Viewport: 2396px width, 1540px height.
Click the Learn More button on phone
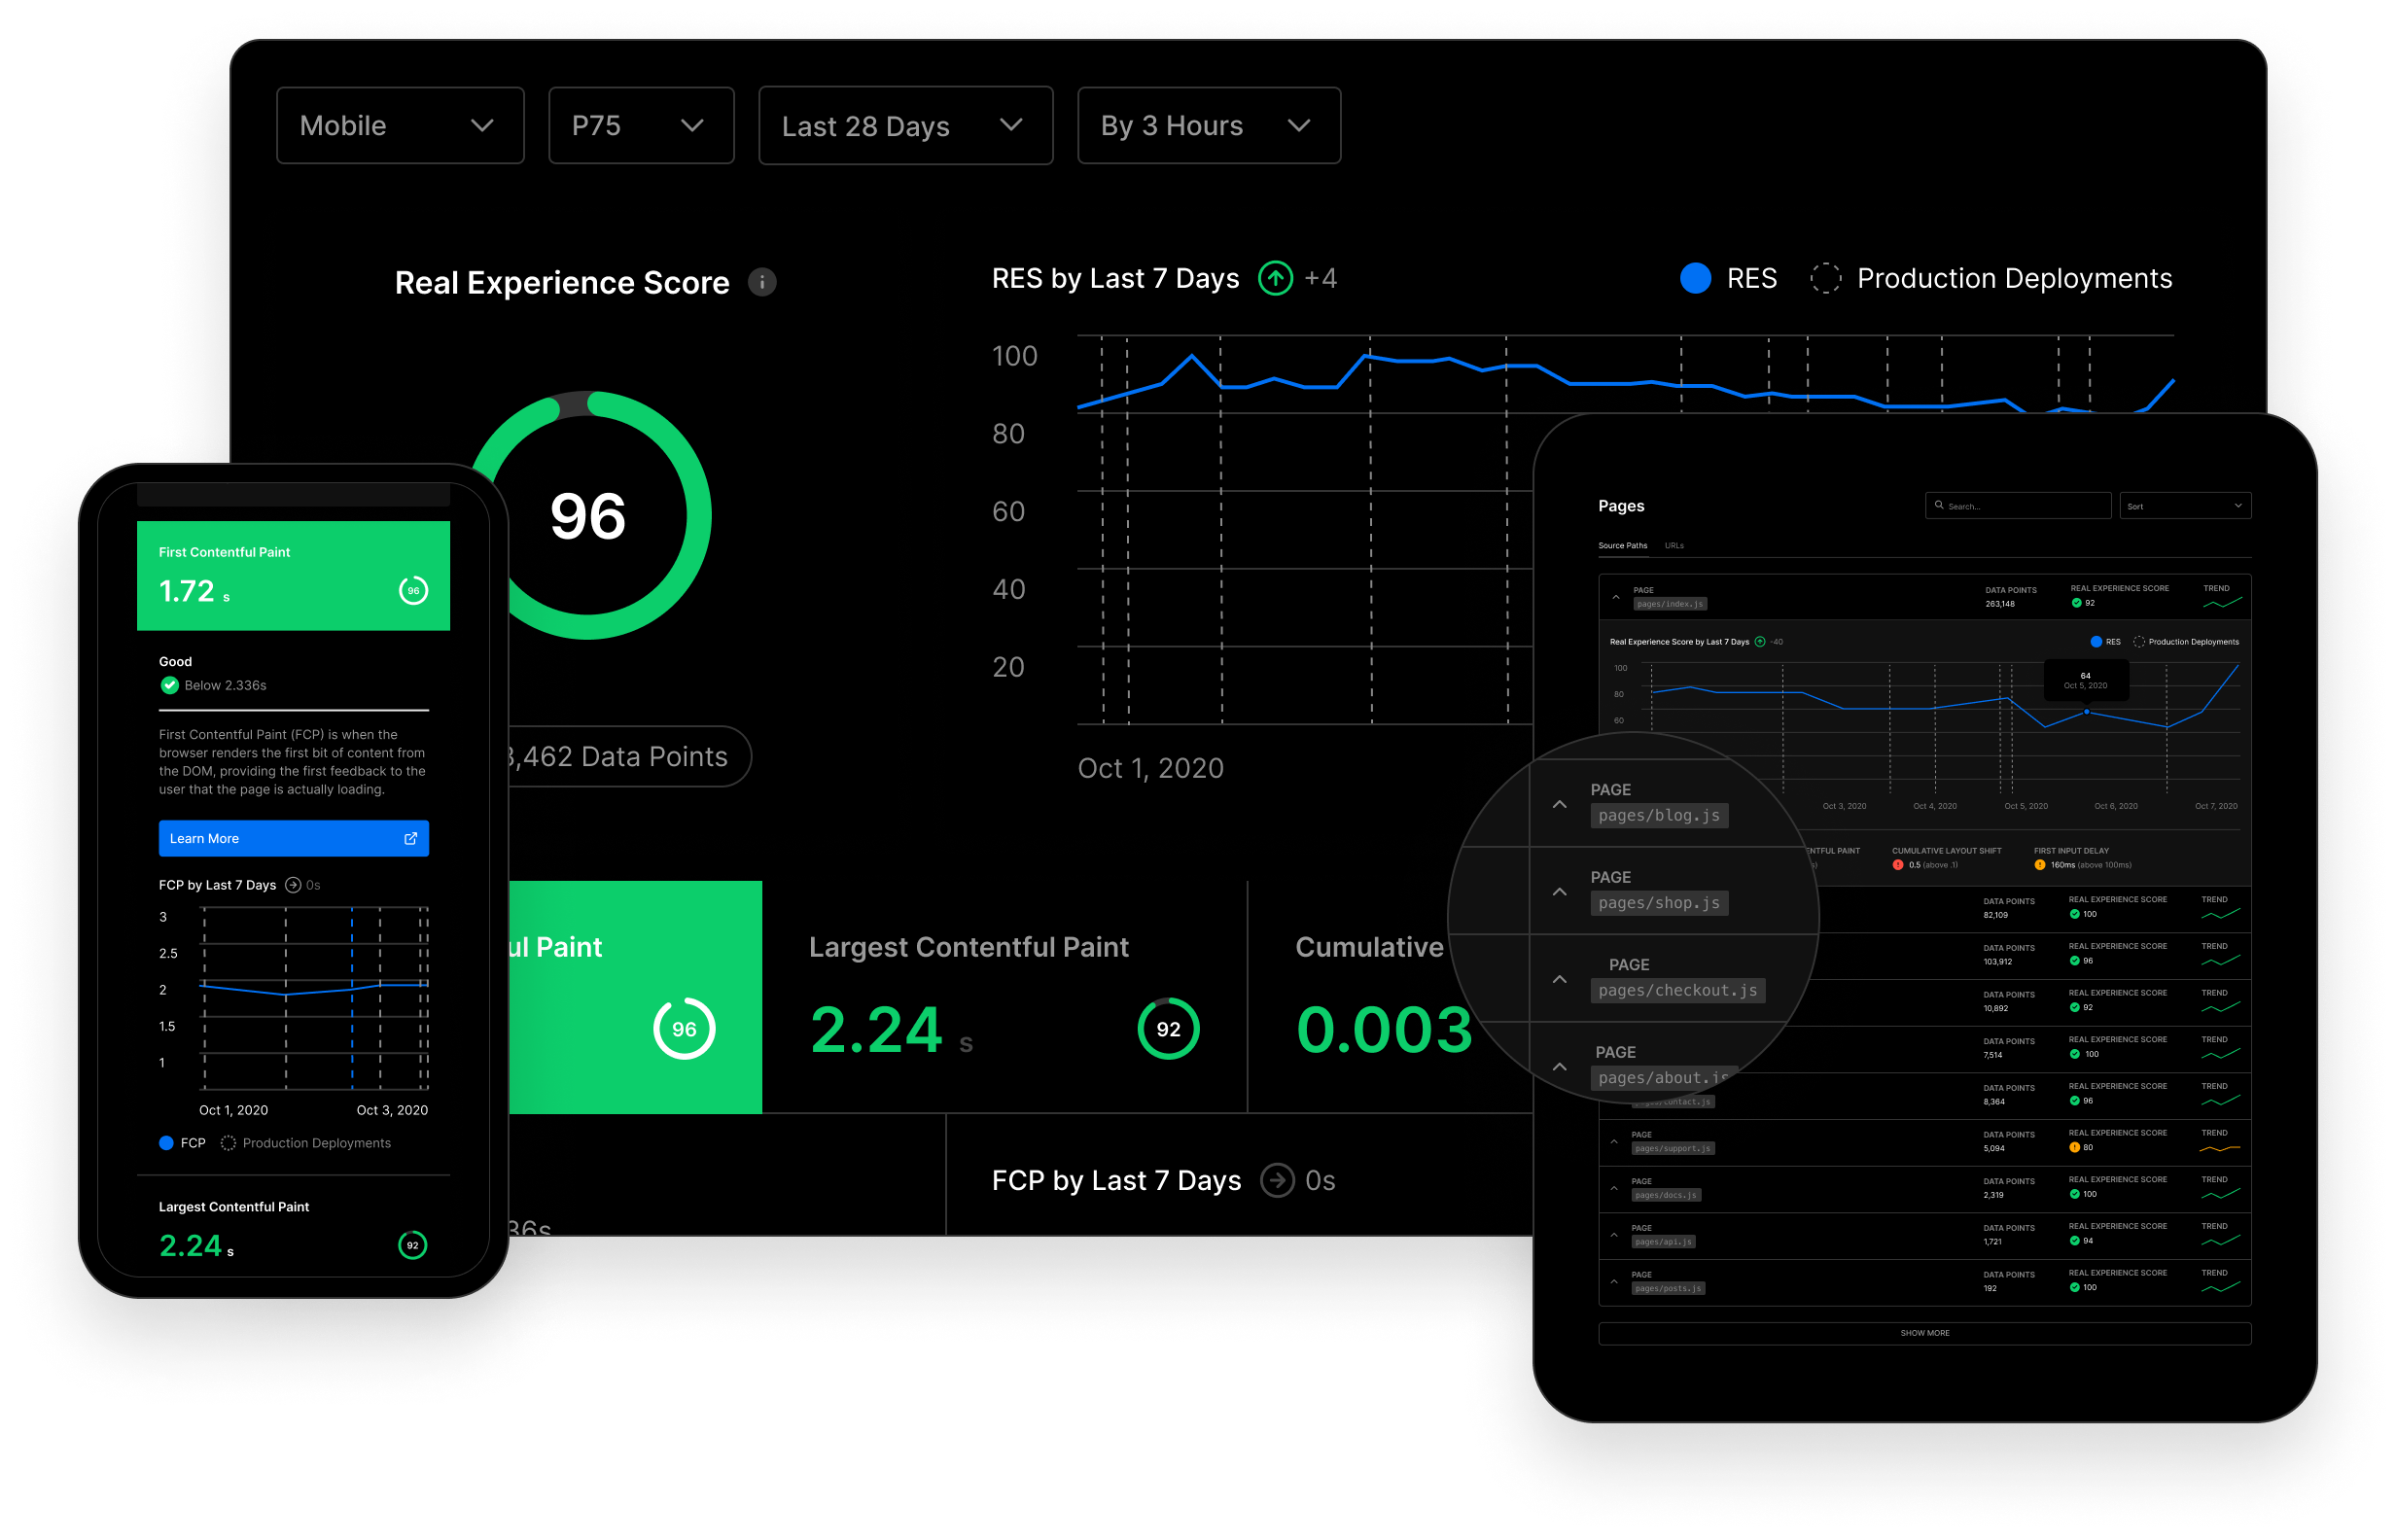[294, 838]
